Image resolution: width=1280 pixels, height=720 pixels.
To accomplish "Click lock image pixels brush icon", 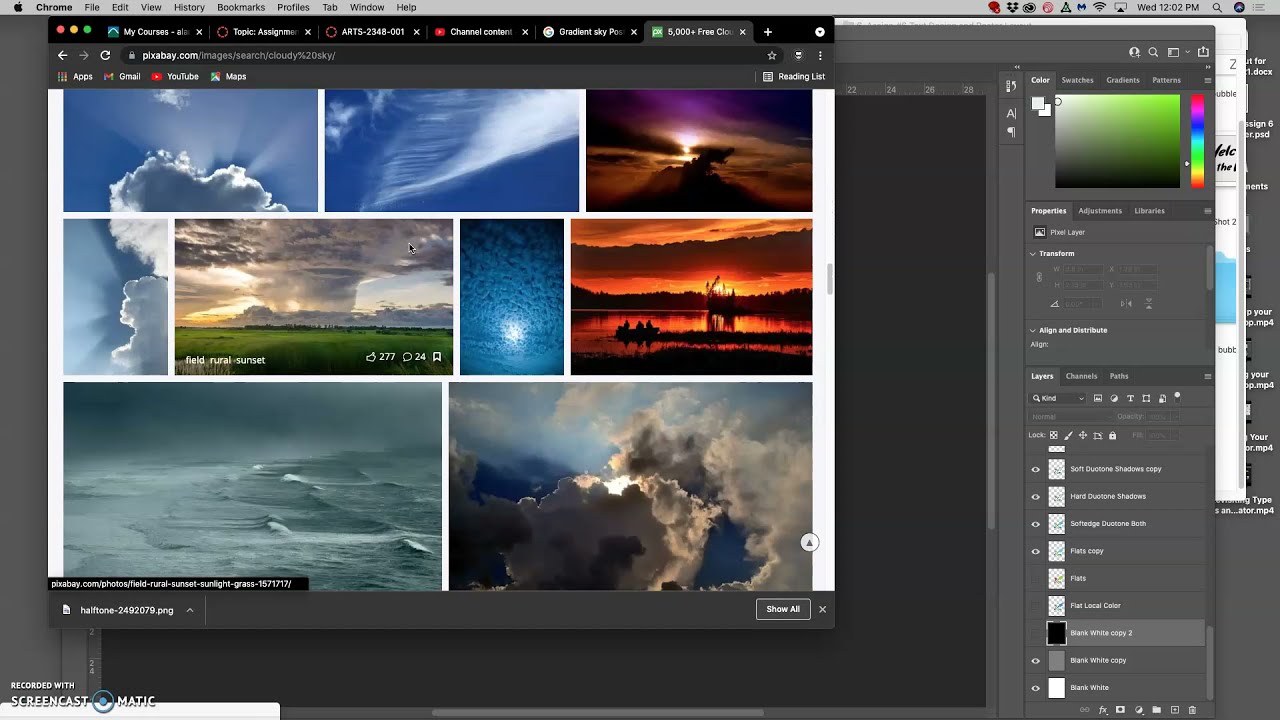I will coord(1068,435).
